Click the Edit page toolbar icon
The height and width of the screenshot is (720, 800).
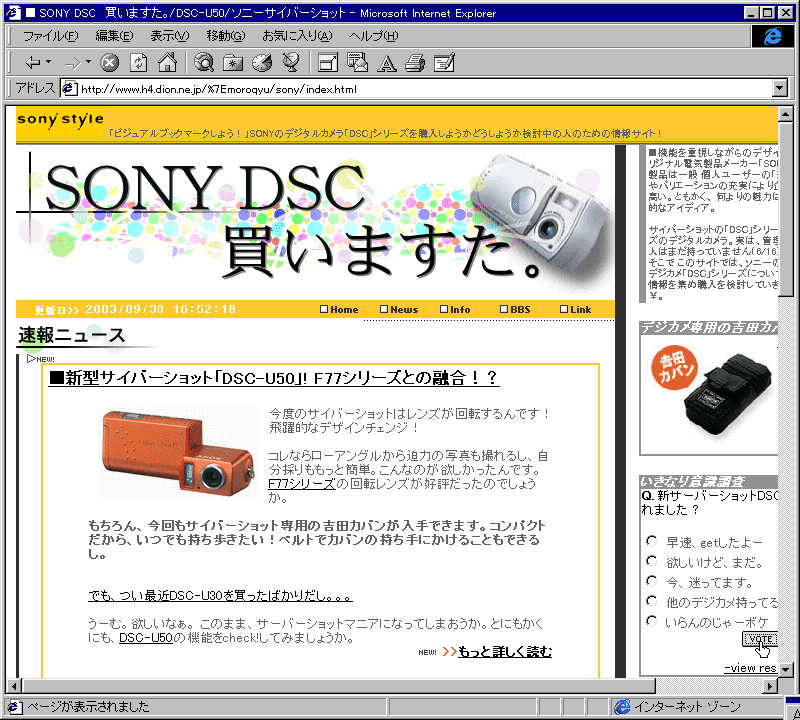444,63
